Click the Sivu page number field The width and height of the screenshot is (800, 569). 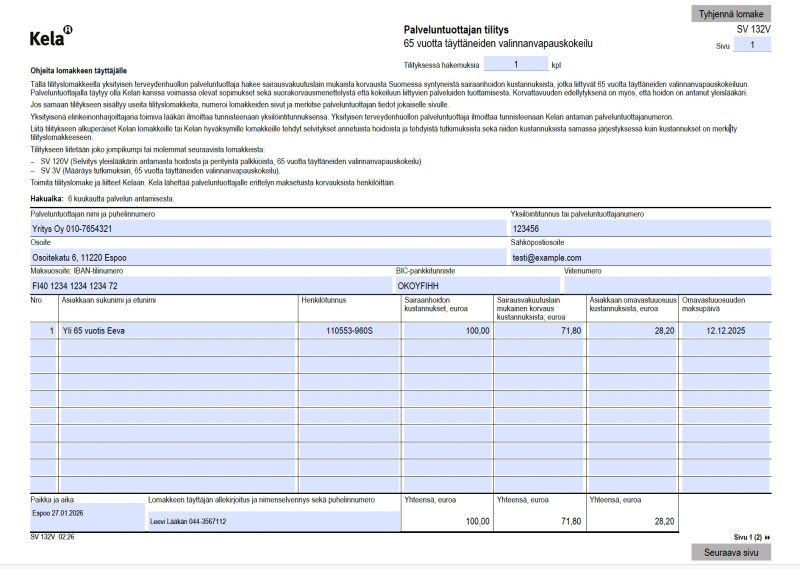[x=752, y=45]
